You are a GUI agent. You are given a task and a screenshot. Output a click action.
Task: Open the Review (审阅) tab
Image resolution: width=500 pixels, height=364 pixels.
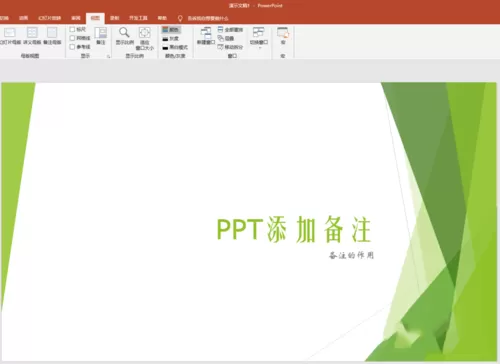76,18
